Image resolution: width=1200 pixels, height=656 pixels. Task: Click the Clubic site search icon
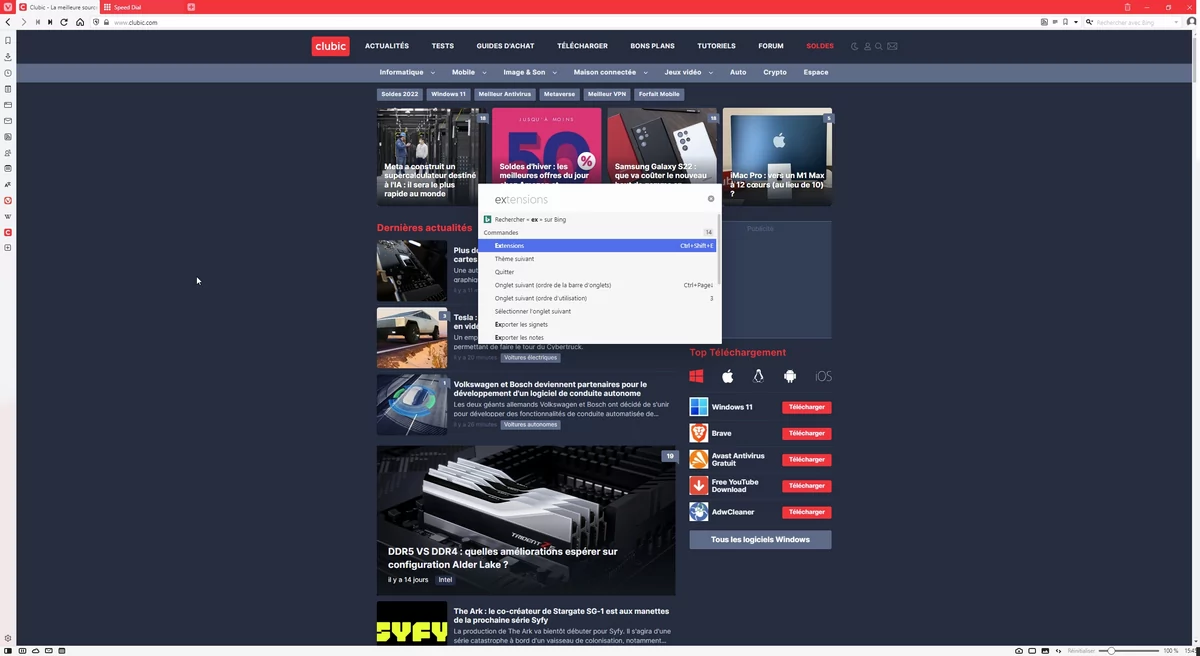[879, 46]
